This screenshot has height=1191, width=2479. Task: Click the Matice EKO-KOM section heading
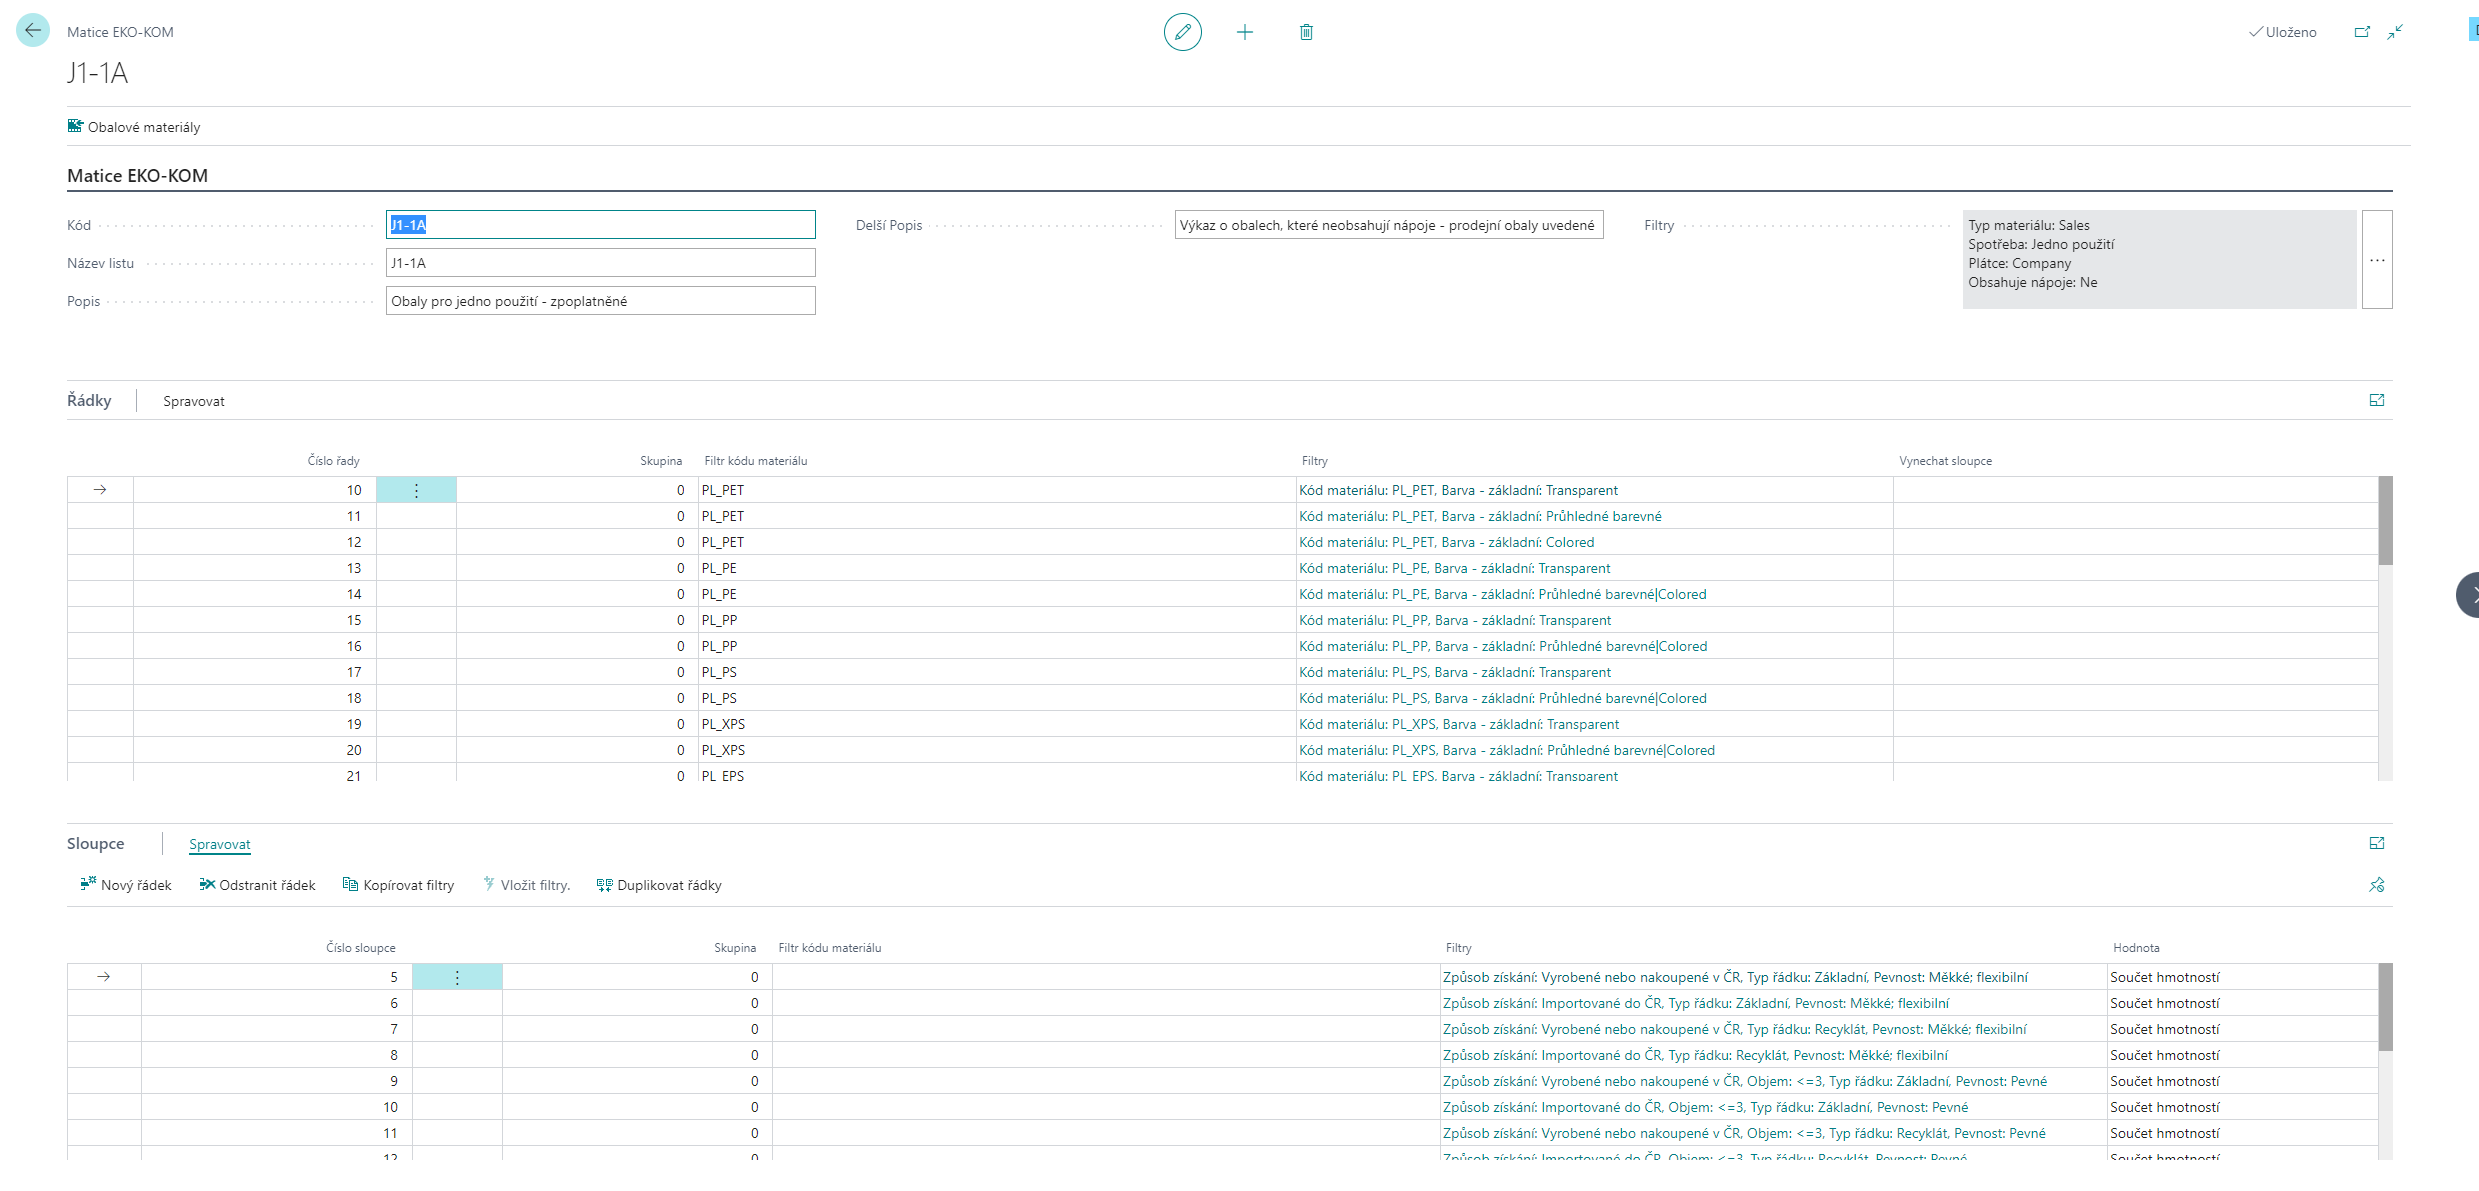coord(138,176)
